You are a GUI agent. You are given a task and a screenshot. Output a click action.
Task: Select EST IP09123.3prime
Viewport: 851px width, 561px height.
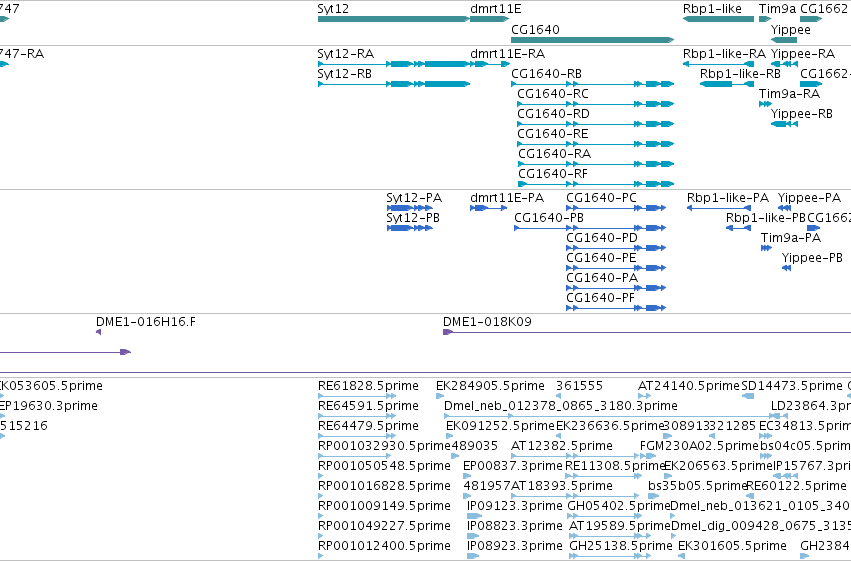(474, 517)
